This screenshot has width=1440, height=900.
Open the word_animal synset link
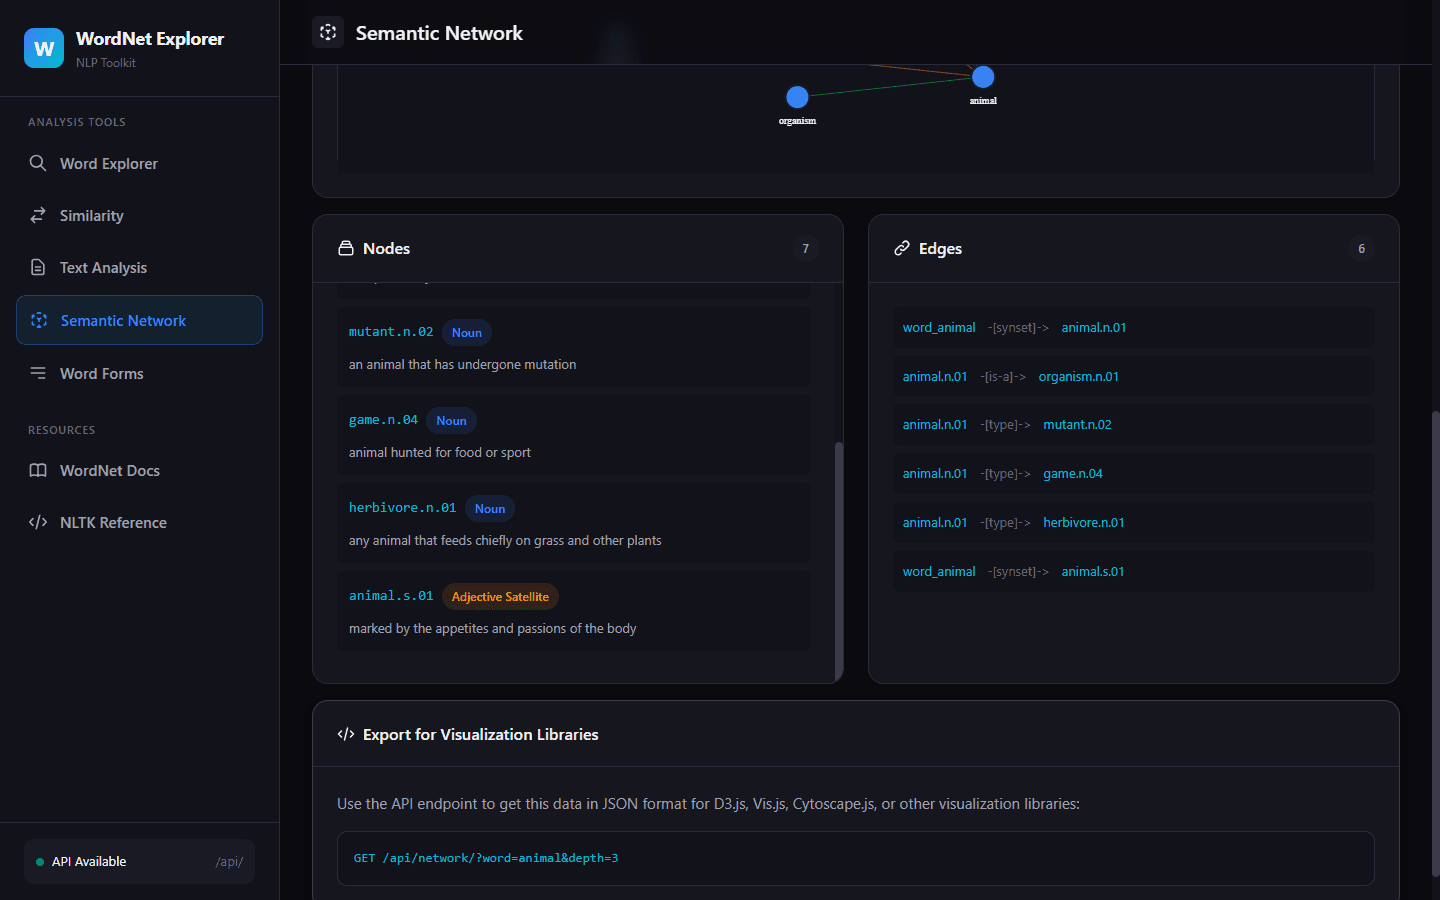[x=939, y=327]
